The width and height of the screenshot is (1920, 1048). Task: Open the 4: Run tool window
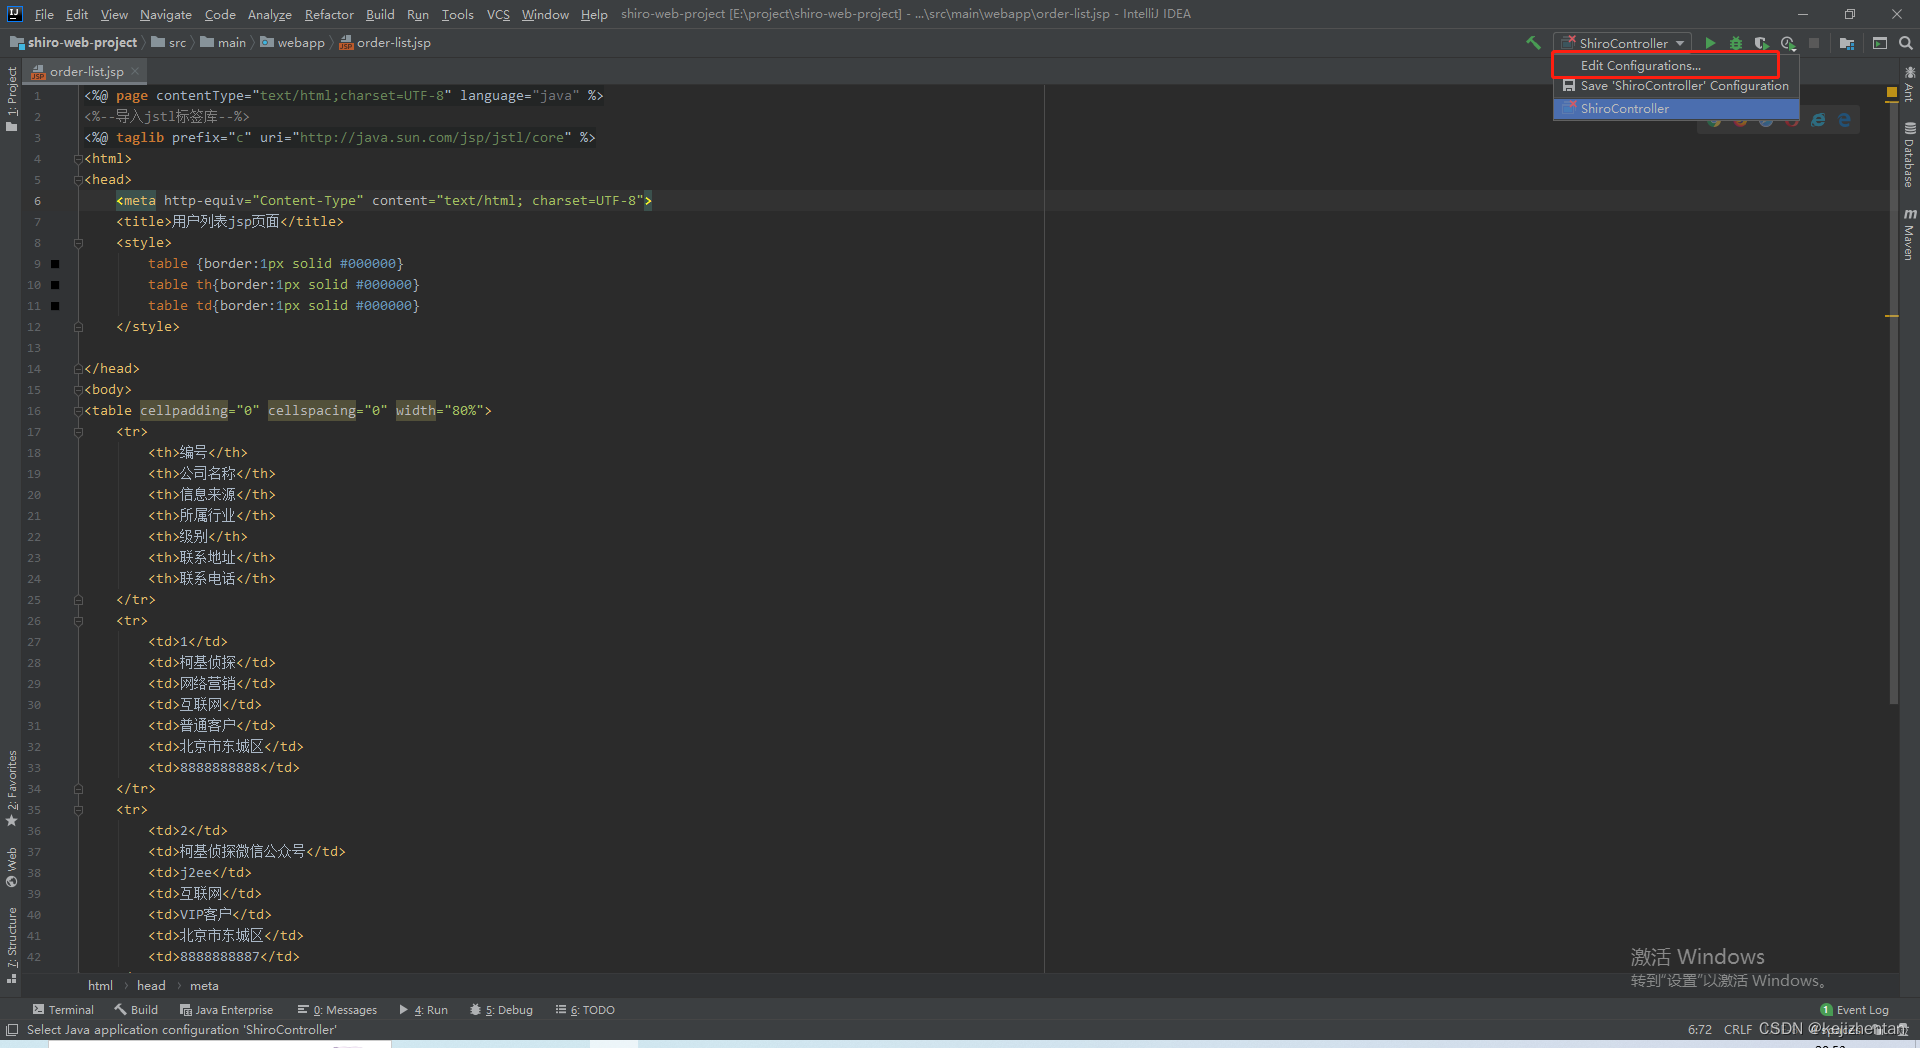click(423, 1010)
